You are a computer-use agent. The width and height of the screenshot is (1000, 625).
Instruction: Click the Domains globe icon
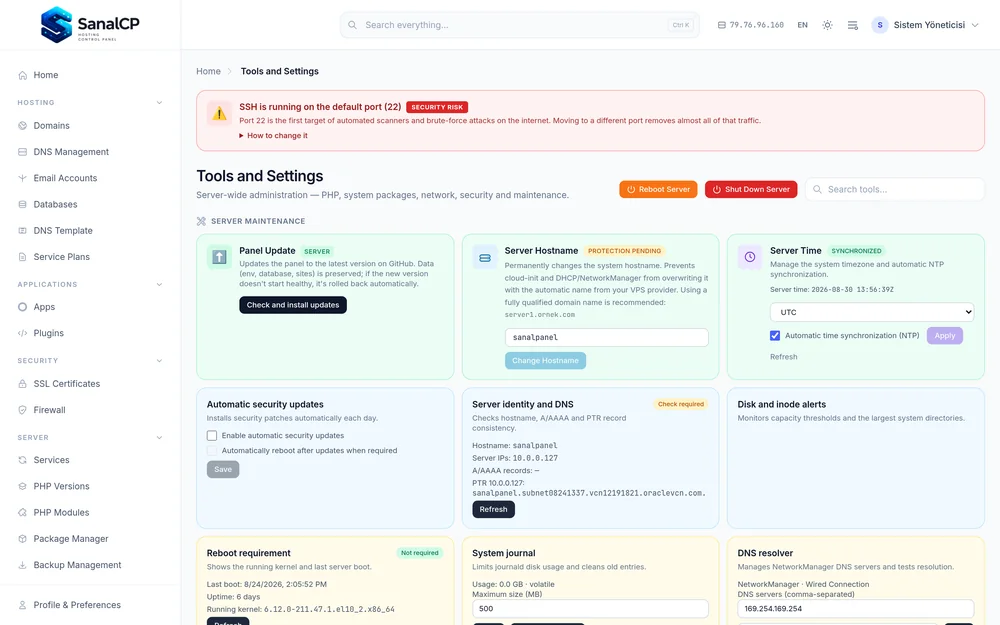(x=22, y=126)
